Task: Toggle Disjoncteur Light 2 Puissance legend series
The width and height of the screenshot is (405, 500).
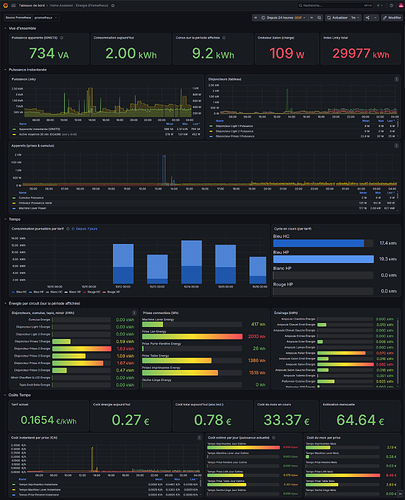Action: tap(234, 131)
